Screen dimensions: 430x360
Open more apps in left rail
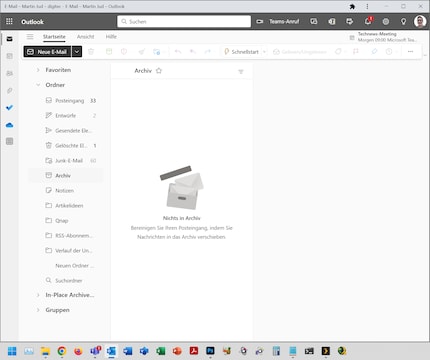tap(9, 141)
